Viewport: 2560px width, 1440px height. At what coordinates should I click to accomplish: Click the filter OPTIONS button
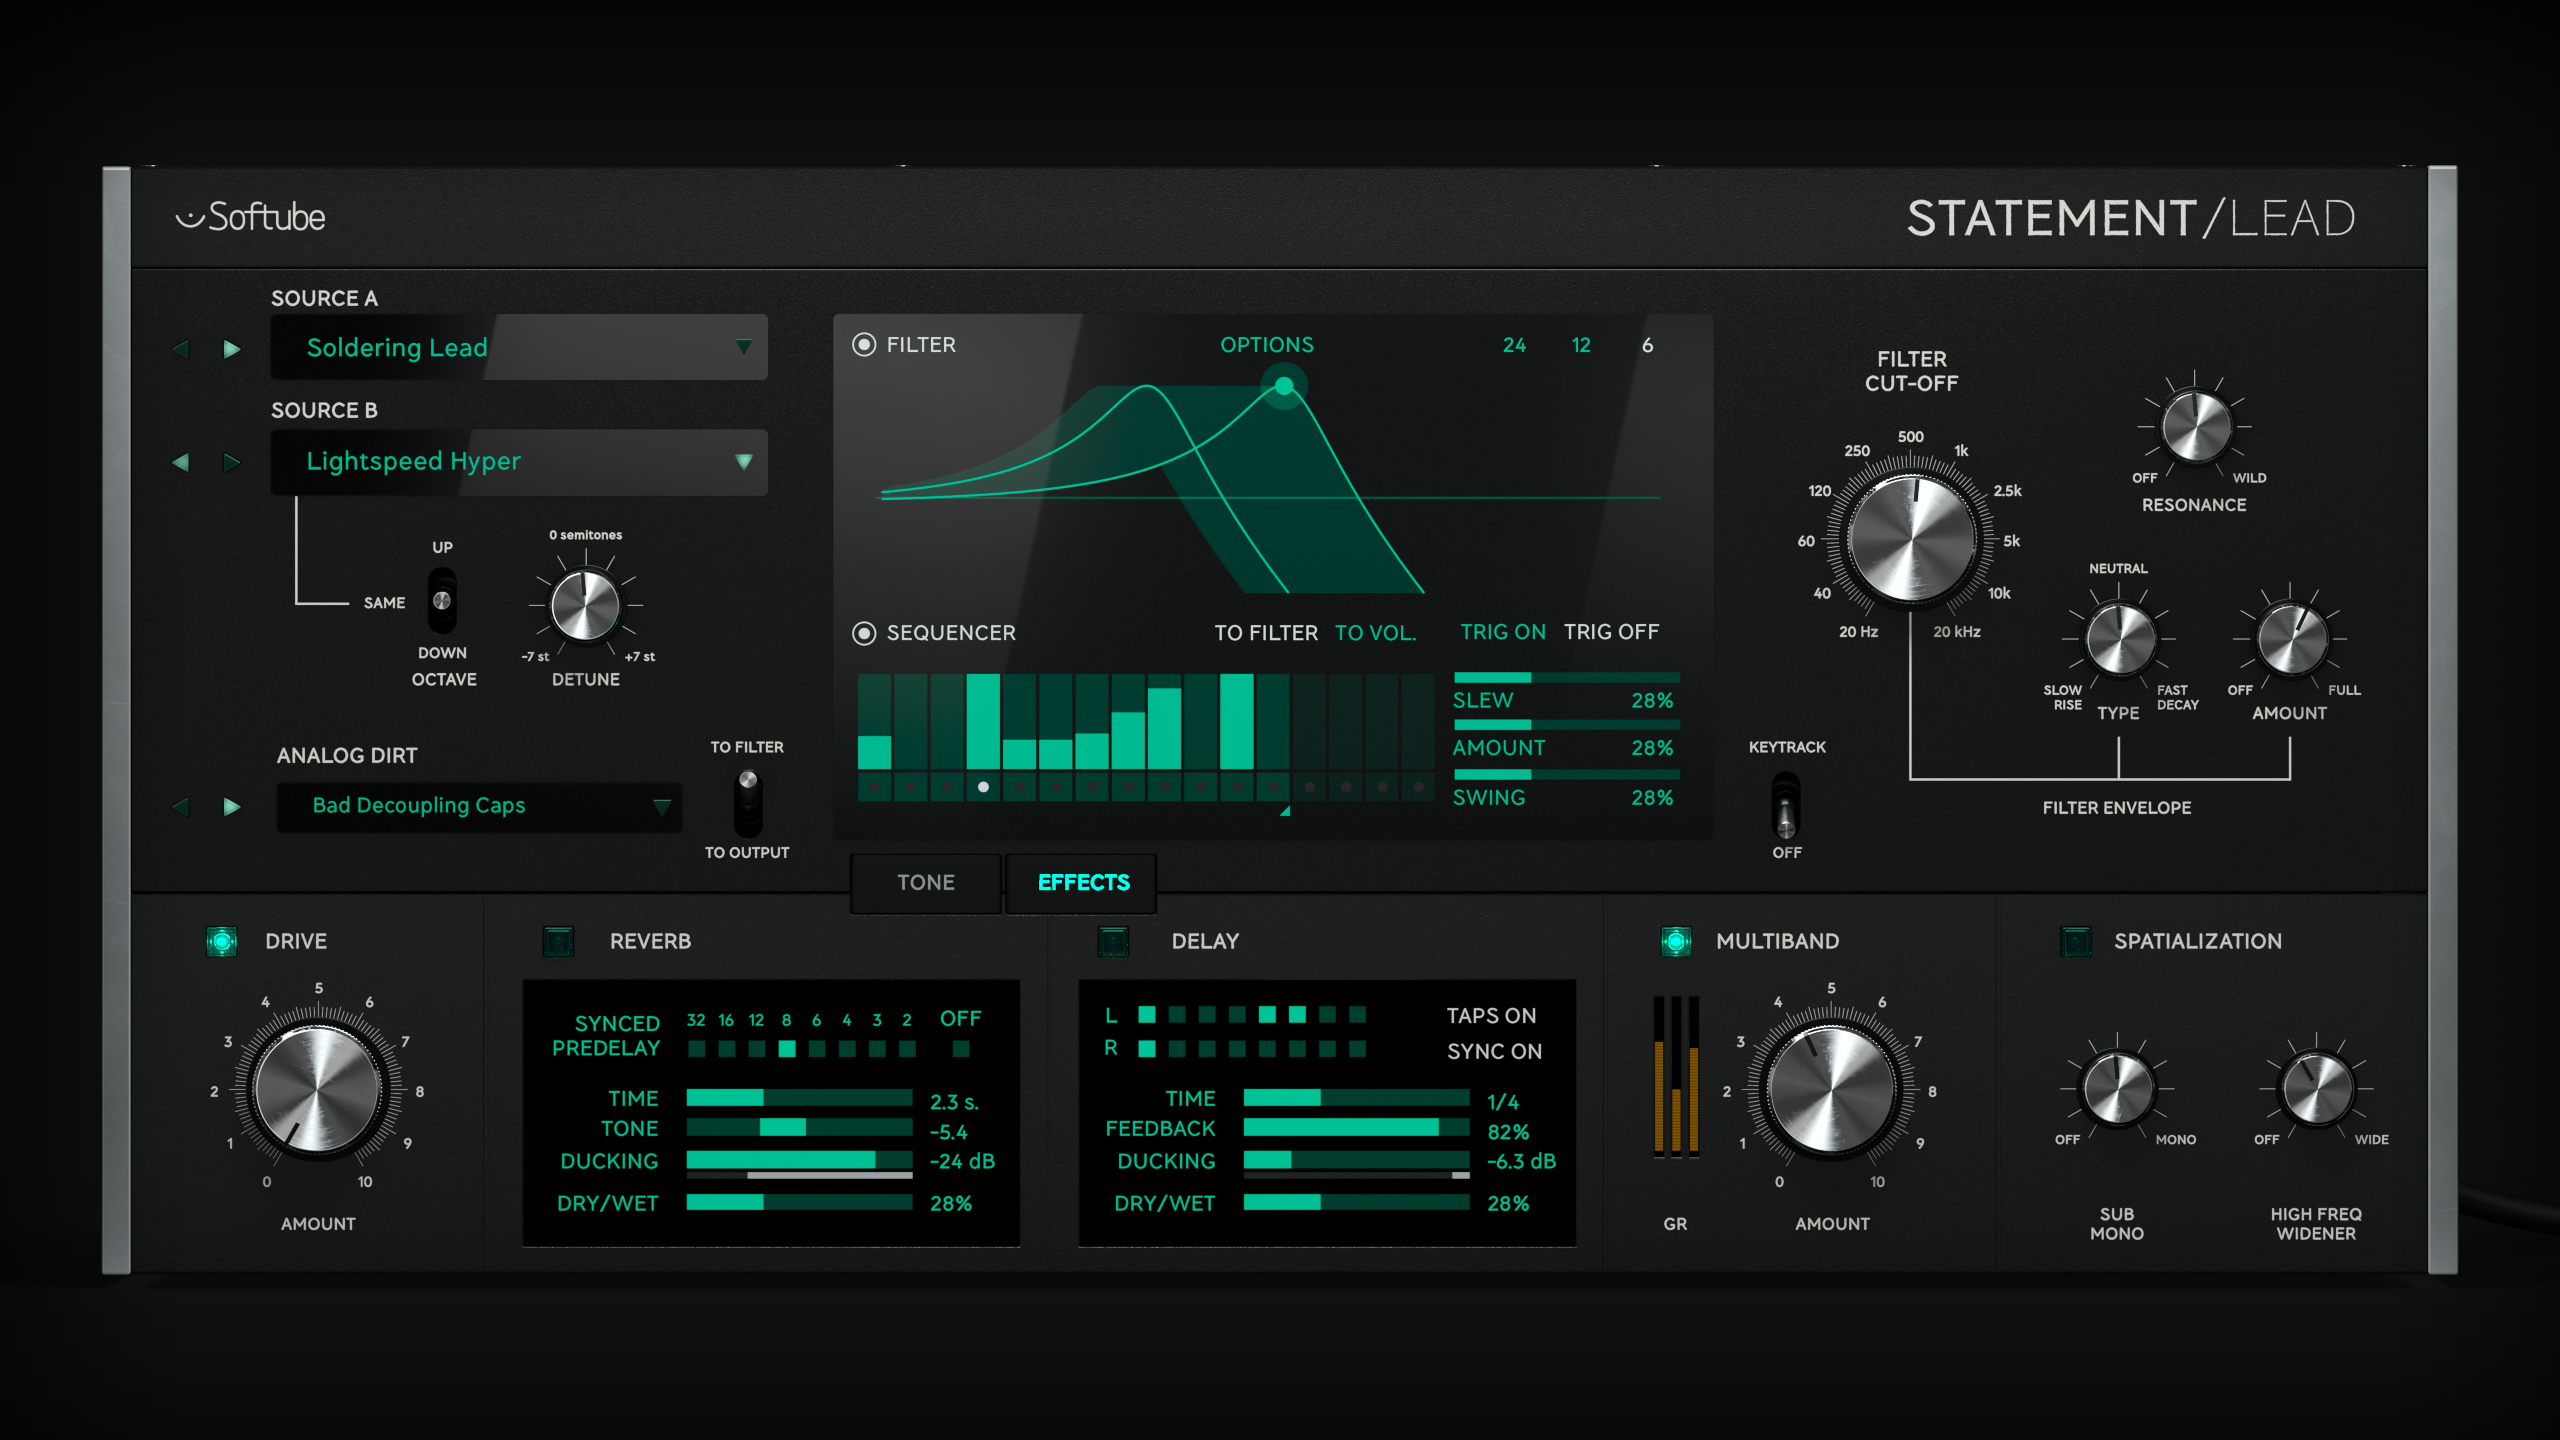click(x=1266, y=345)
